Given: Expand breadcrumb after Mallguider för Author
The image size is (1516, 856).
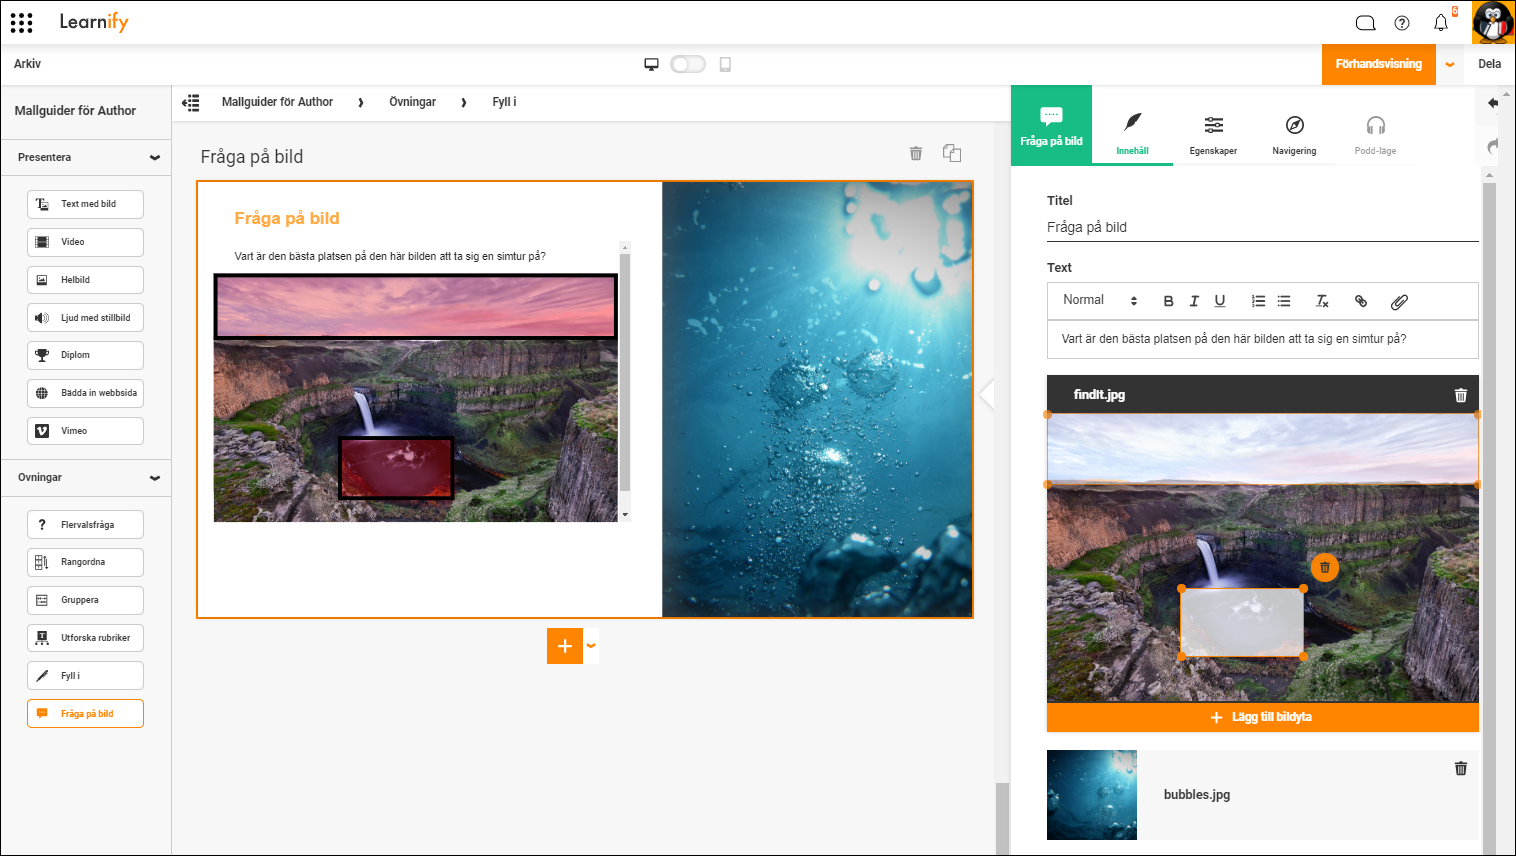Looking at the screenshot, I should [361, 103].
